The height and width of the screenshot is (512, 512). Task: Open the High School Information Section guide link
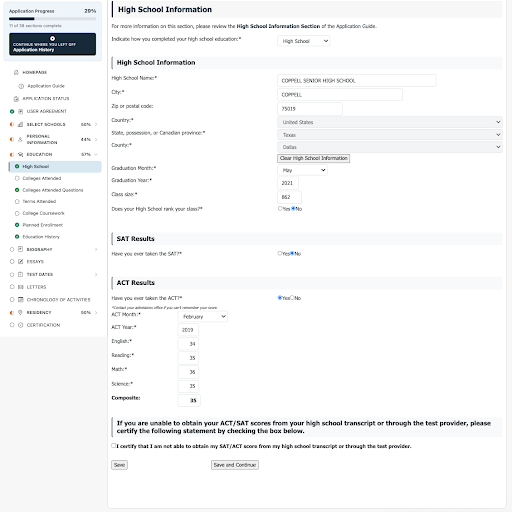click(x=278, y=26)
